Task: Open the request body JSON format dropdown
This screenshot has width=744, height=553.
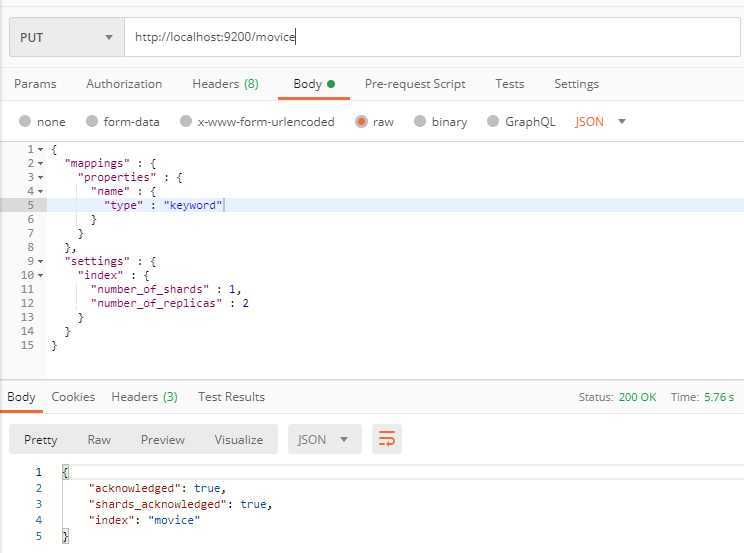Action: pyautogui.click(x=600, y=122)
